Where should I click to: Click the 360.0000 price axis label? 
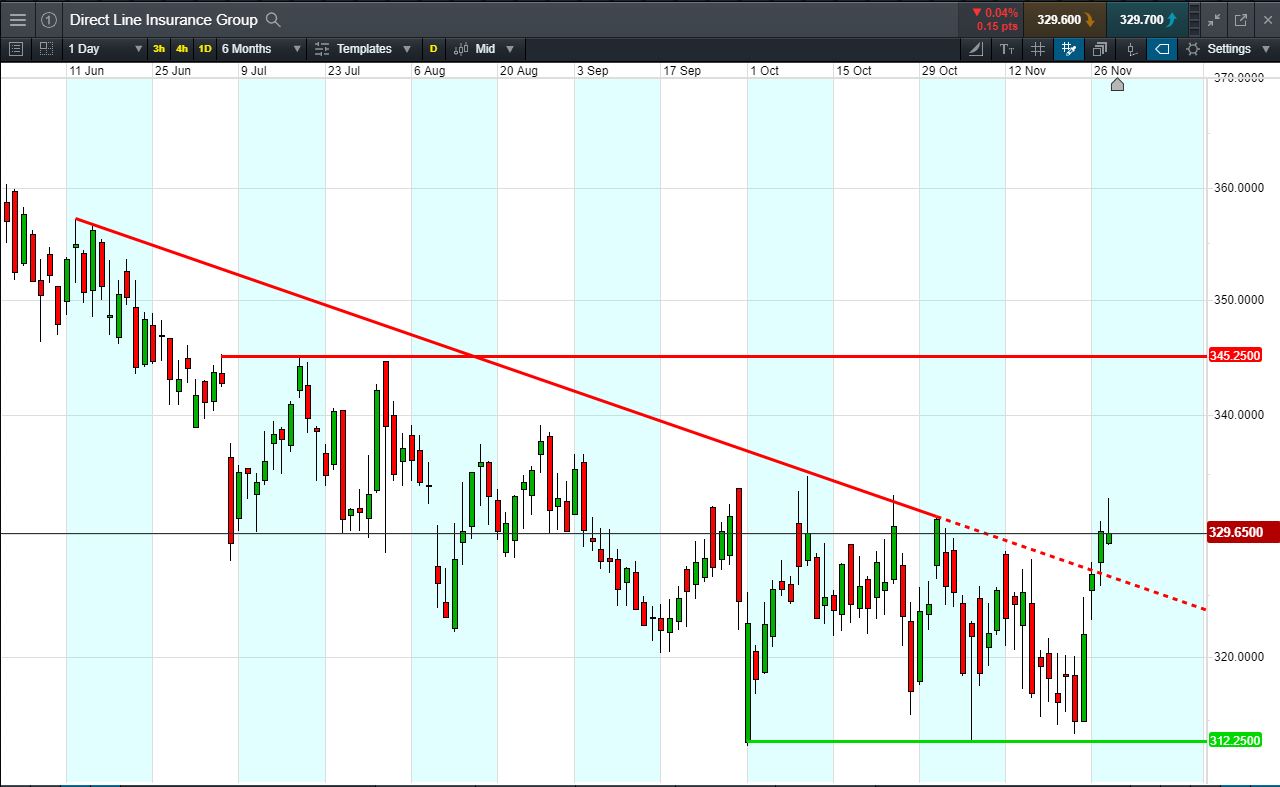pyautogui.click(x=1237, y=188)
